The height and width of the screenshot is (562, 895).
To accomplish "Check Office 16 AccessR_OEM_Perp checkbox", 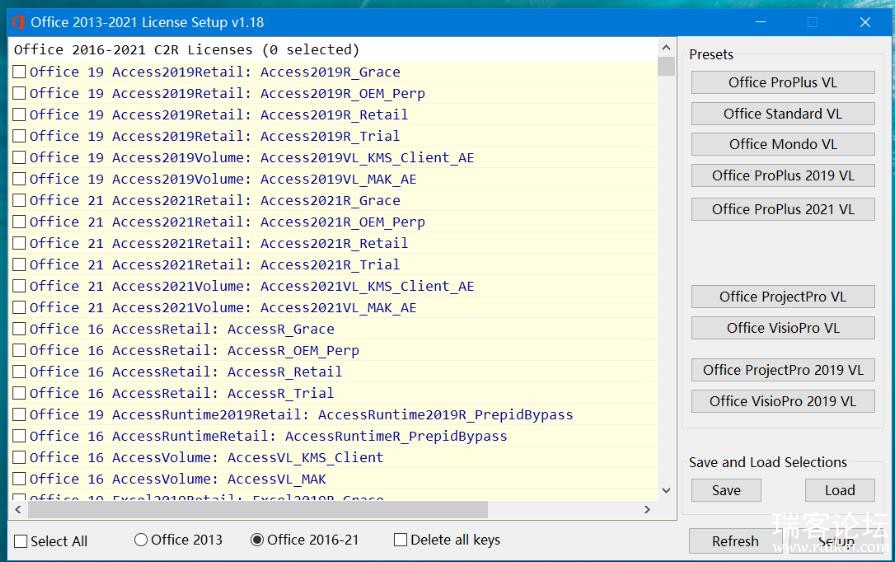I will point(19,350).
